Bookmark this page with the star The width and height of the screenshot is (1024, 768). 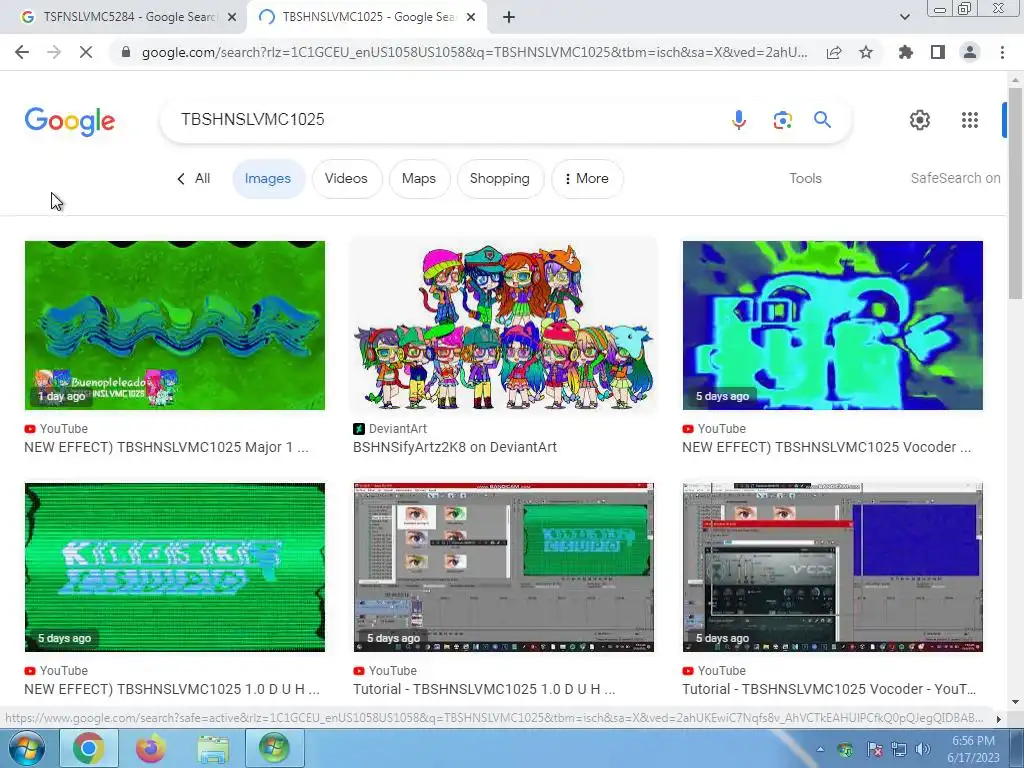[866, 52]
